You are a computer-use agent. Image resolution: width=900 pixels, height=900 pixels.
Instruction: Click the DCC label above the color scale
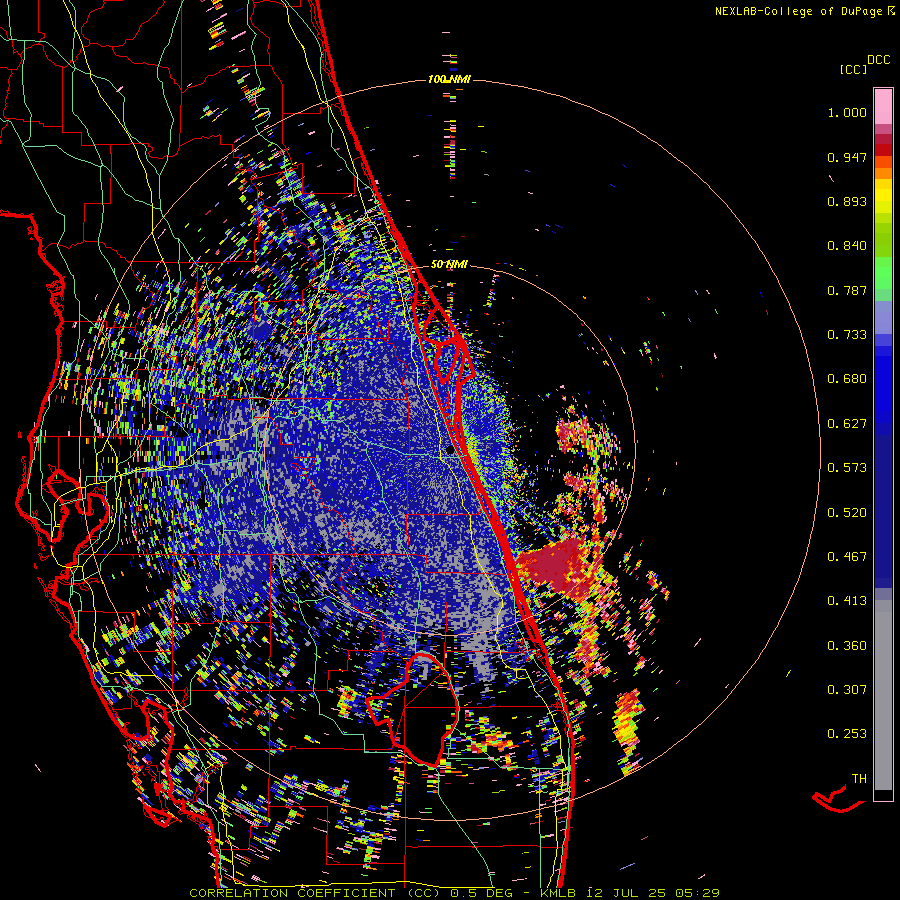[878, 60]
